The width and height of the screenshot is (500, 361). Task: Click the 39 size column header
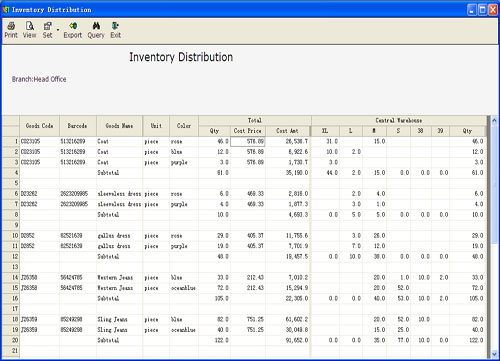point(440,131)
